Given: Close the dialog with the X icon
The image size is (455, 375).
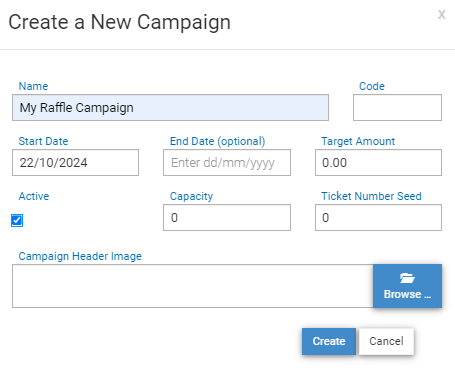Looking at the screenshot, I should tap(442, 14).
